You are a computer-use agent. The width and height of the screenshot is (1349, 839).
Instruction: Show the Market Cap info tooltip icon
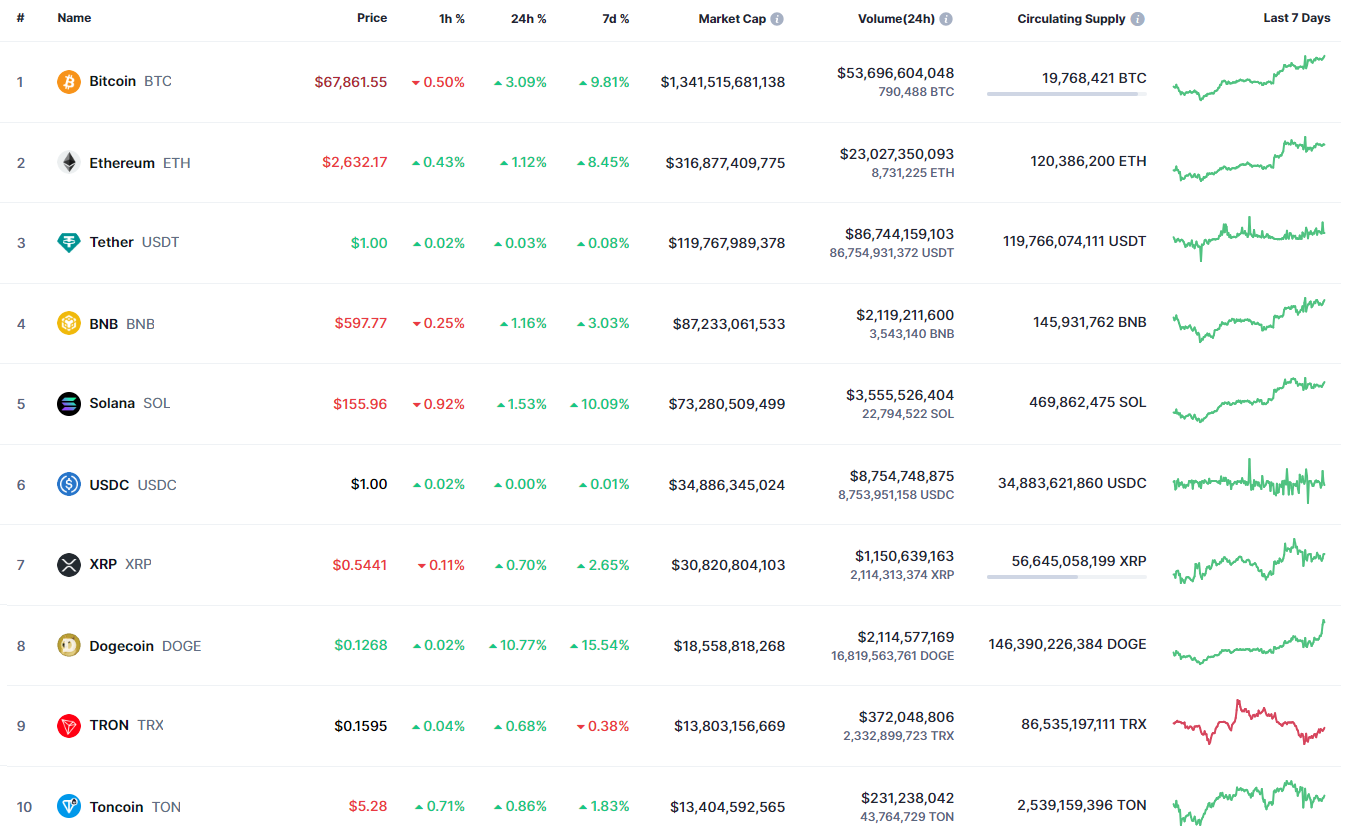[777, 19]
